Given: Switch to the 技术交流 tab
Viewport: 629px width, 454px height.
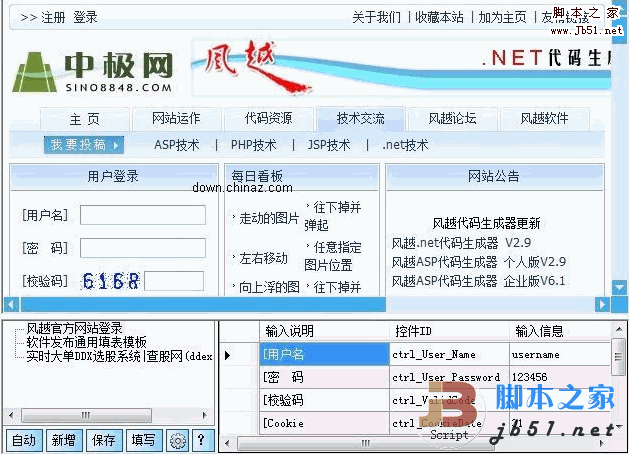Looking at the screenshot, I should tap(361, 119).
